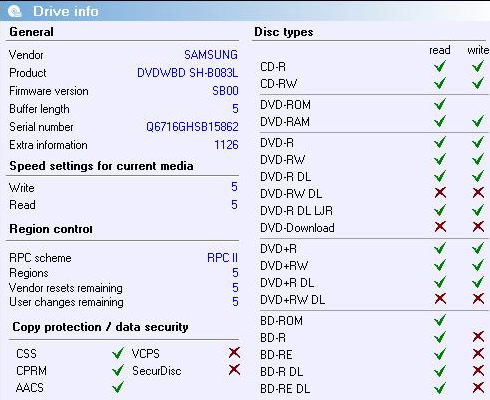Select the serial number Q6716GHSB15862
Image resolution: width=490 pixels, height=400 pixels.
click(192, 127)
